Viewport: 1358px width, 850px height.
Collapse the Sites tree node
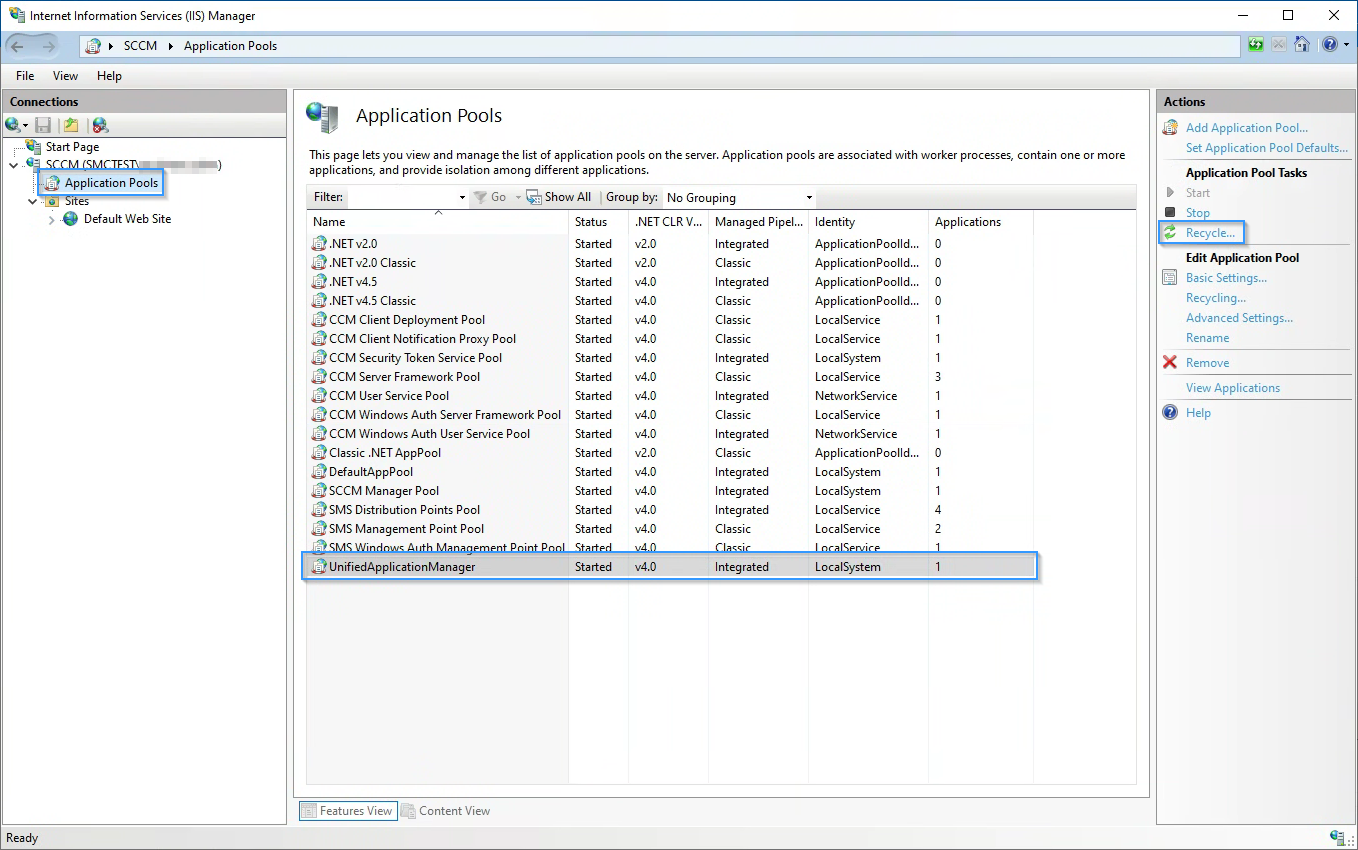tap(33, 201)
